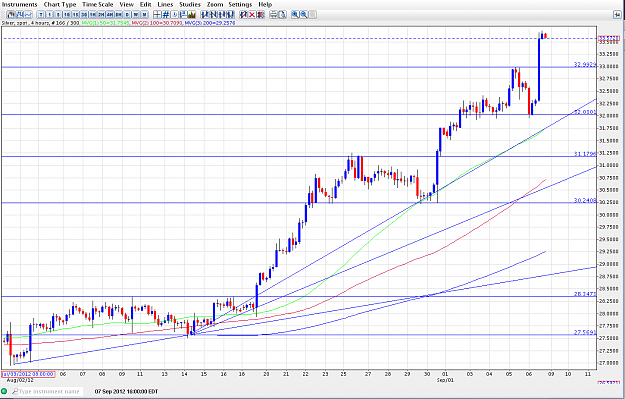Open the Edit menu
Image resolution: width=625 pixels, height=399 pixels.
click(x=145, y=4)
